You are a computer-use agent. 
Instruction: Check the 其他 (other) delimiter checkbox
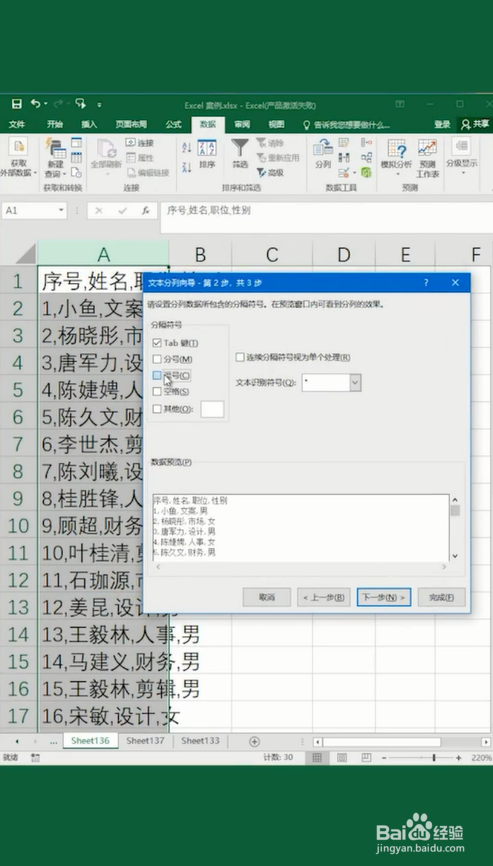click(x=157, y=409)
